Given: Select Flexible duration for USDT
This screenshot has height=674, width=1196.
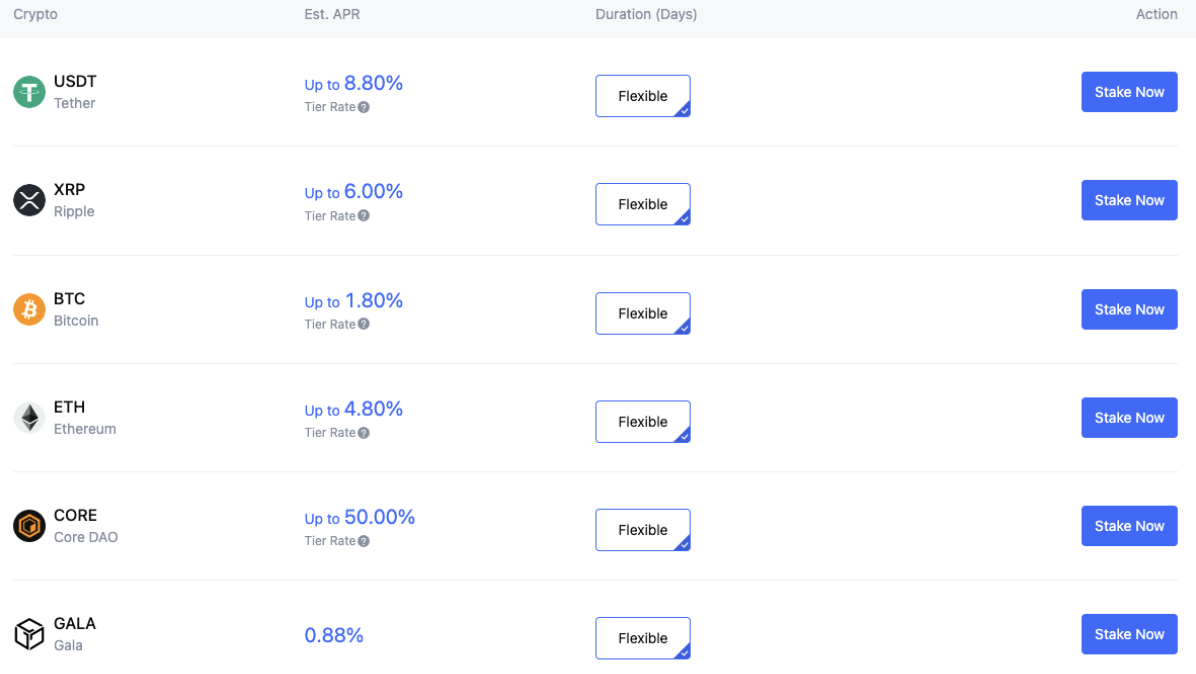Looking at the screenshot, I should [x=642, y=96].
